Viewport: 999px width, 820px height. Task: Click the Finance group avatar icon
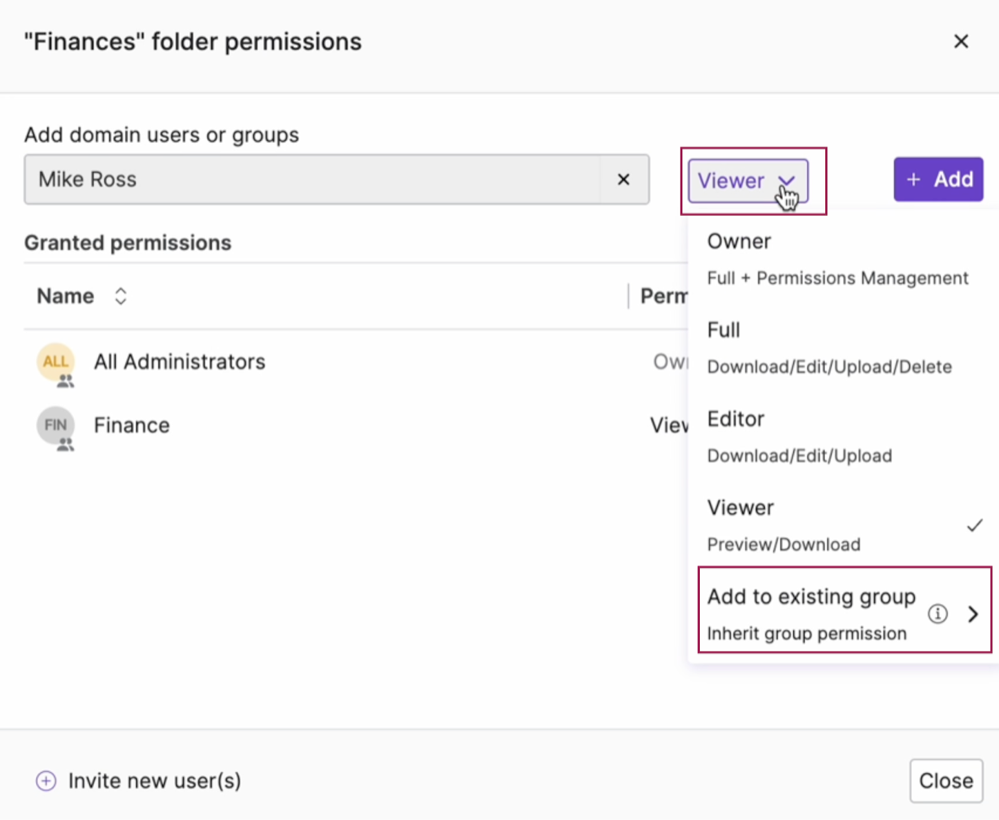coord(55,425)
